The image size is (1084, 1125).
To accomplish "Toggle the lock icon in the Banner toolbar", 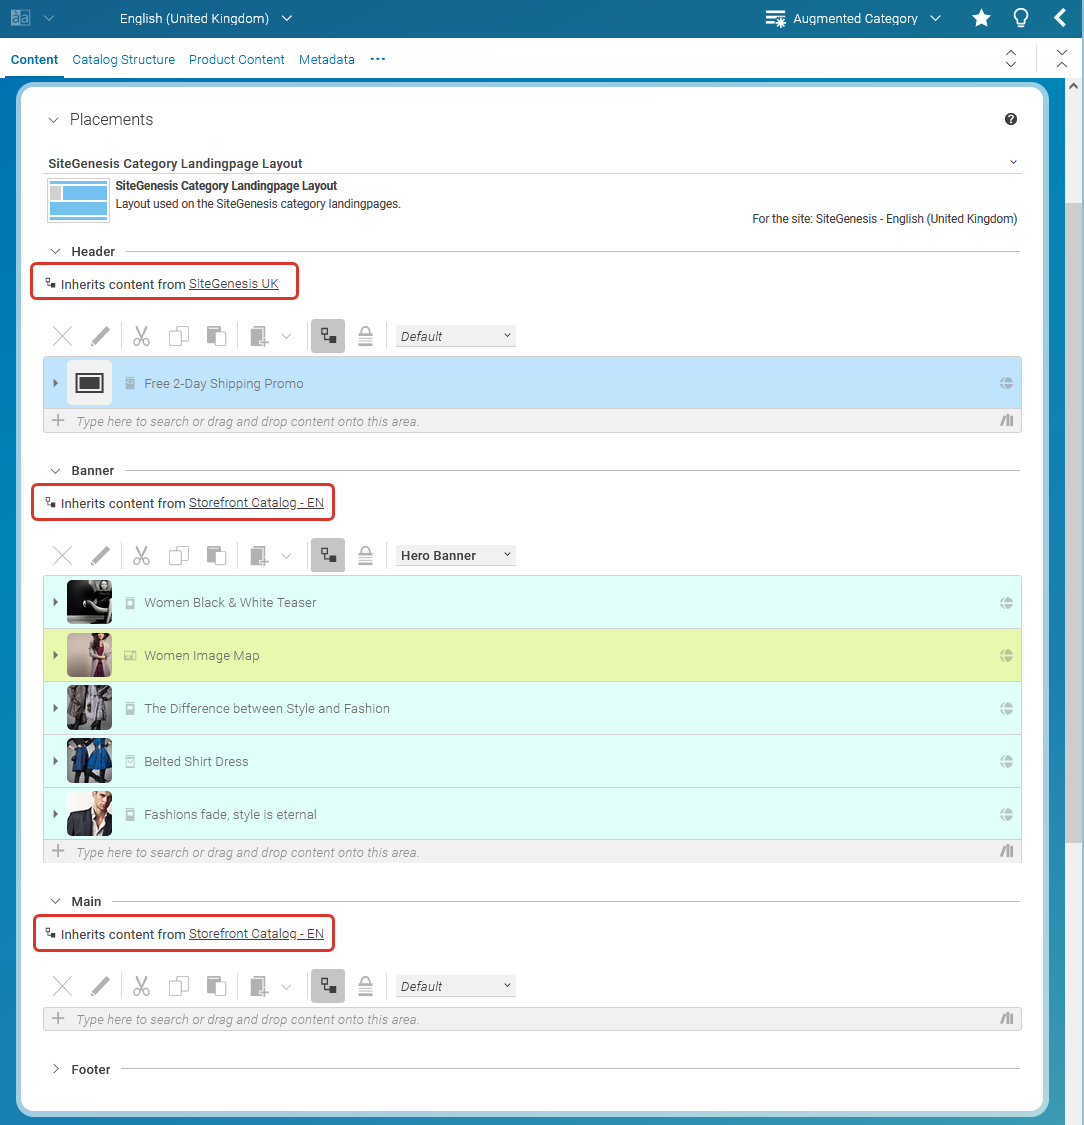I will (365, 555).
